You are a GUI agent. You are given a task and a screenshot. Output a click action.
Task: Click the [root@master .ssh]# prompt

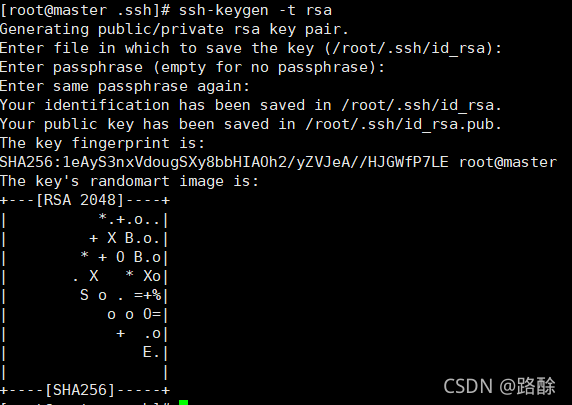(85, 10)
